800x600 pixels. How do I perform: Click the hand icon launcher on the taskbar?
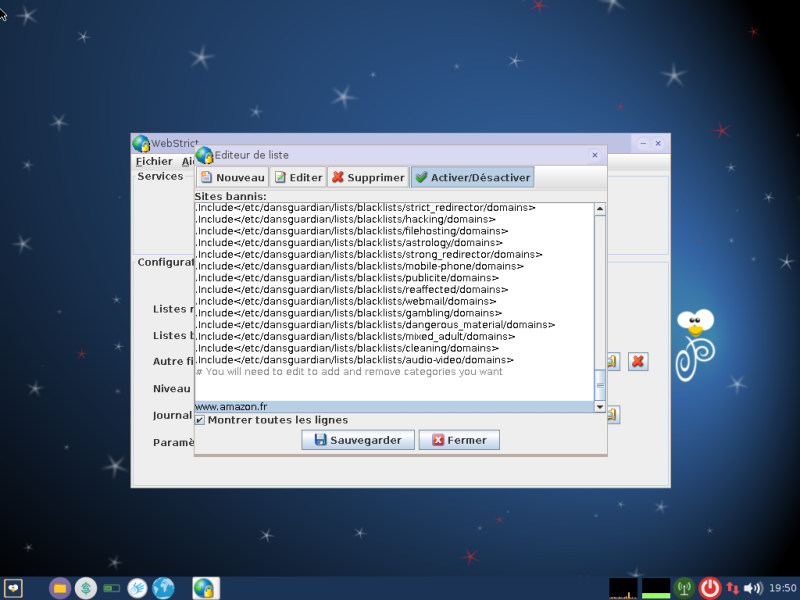click(x=137, y=588)
